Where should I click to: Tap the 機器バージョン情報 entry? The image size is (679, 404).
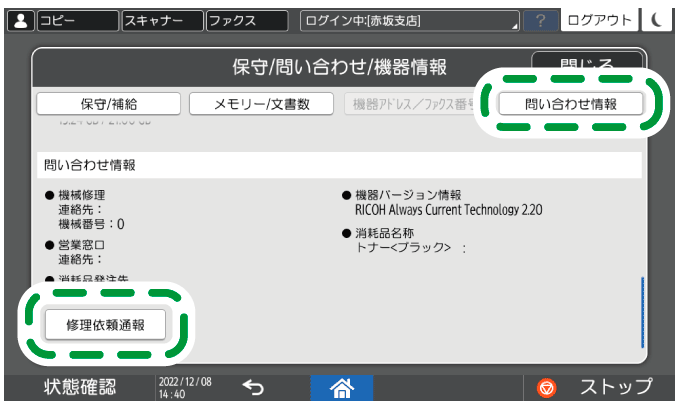point(408,195)
